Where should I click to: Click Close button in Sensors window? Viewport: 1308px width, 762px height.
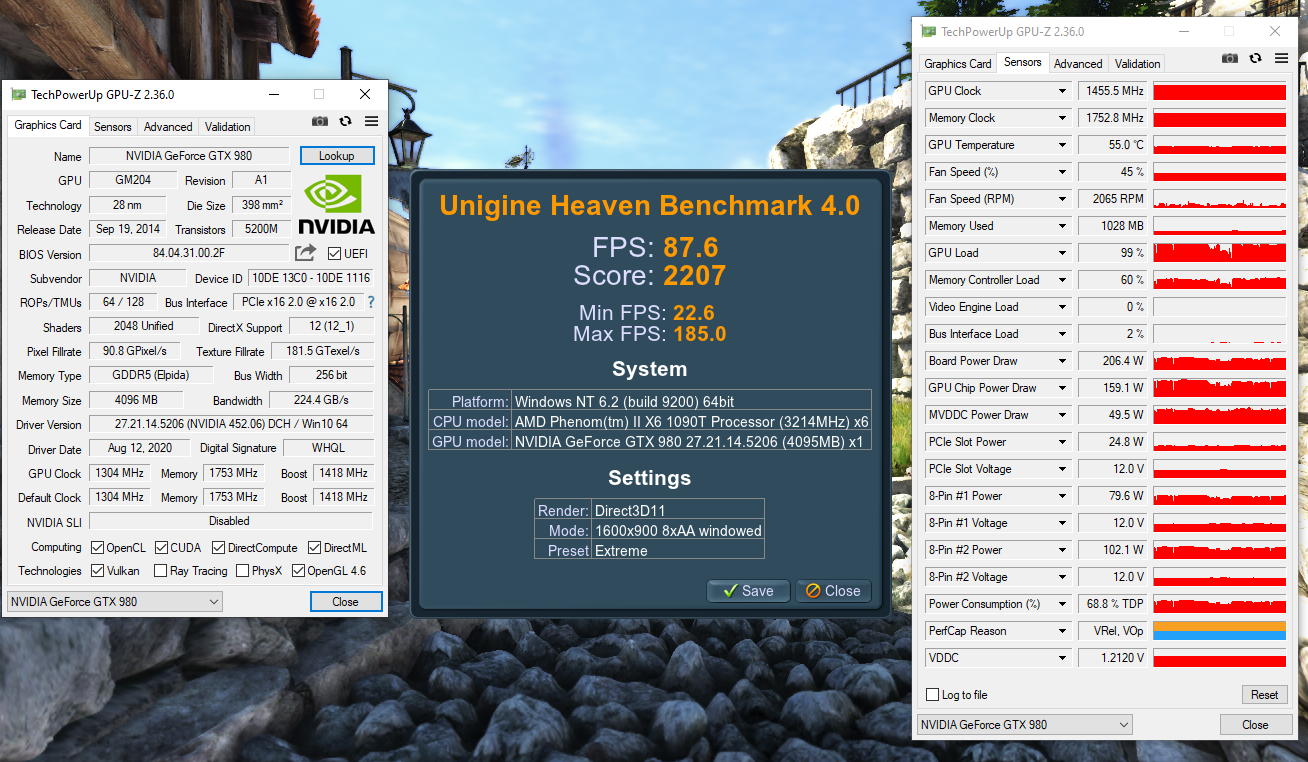tap(1255, 725)
